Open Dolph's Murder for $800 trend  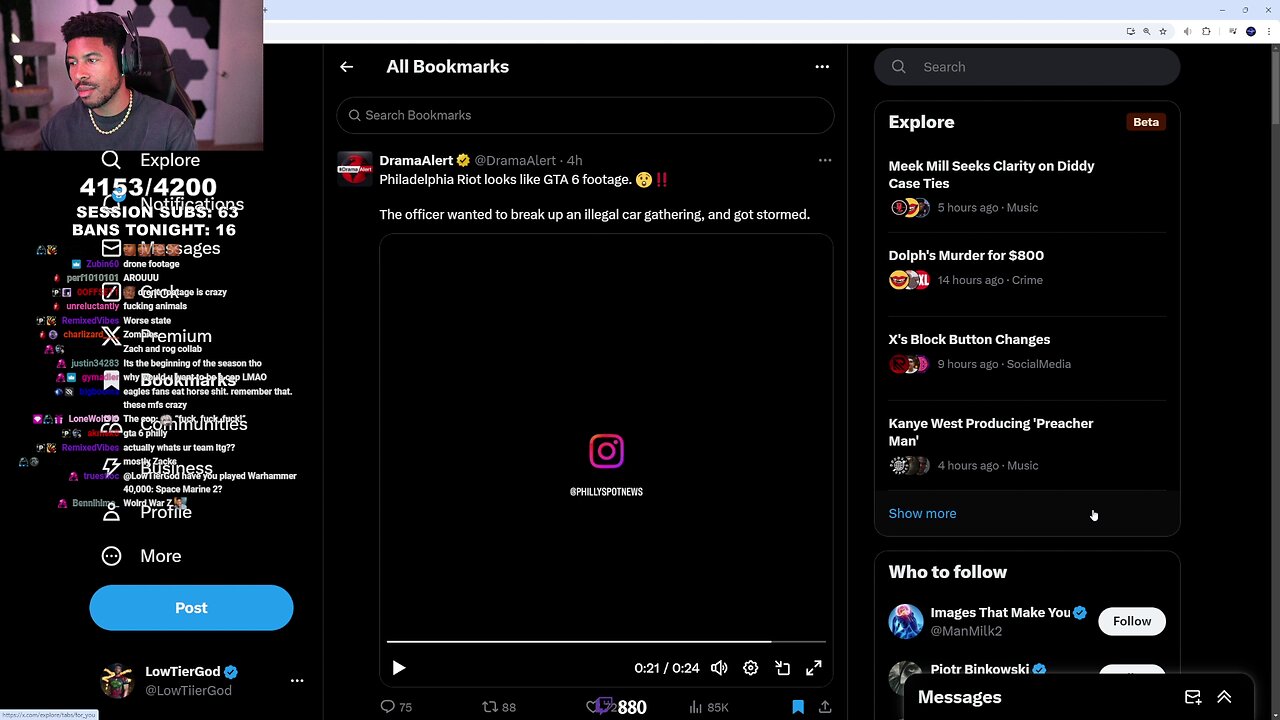tap(1027, 268)
